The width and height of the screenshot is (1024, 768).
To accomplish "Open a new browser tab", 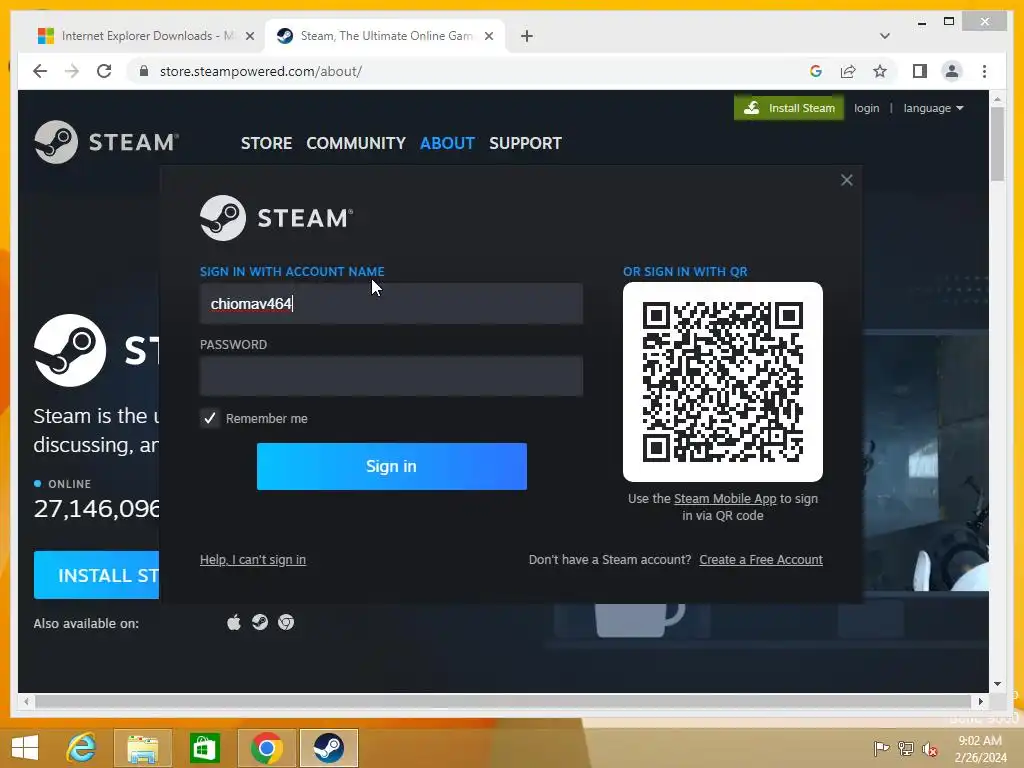I will 527,36.
